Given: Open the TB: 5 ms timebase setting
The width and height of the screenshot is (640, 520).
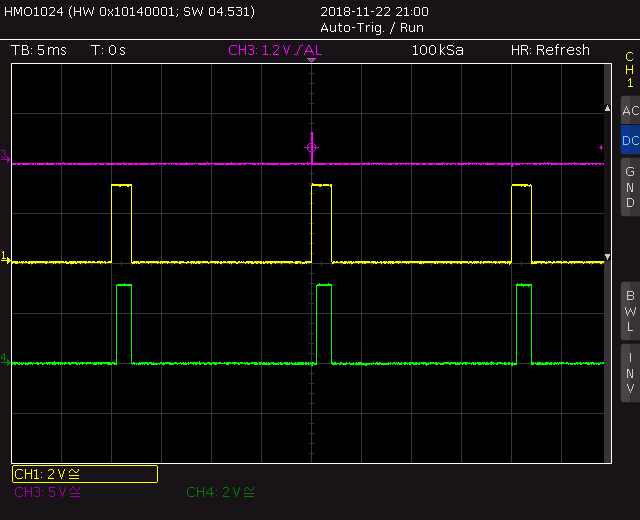Looking at the screenshot, I should (x=38, y=50).
